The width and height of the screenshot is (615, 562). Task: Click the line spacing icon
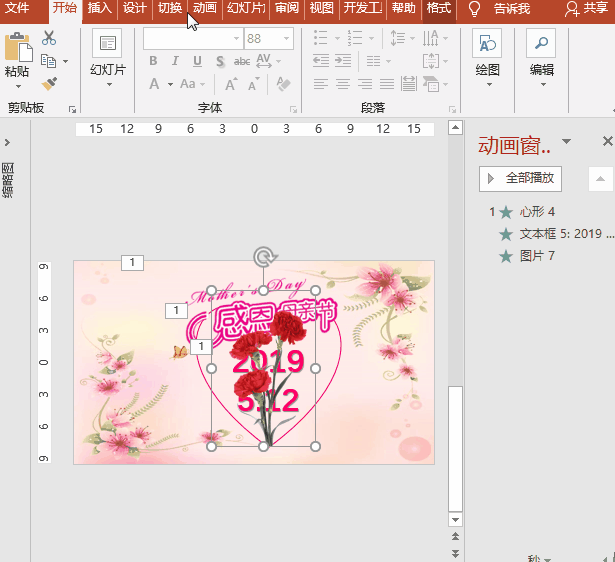tap(398, 38)
